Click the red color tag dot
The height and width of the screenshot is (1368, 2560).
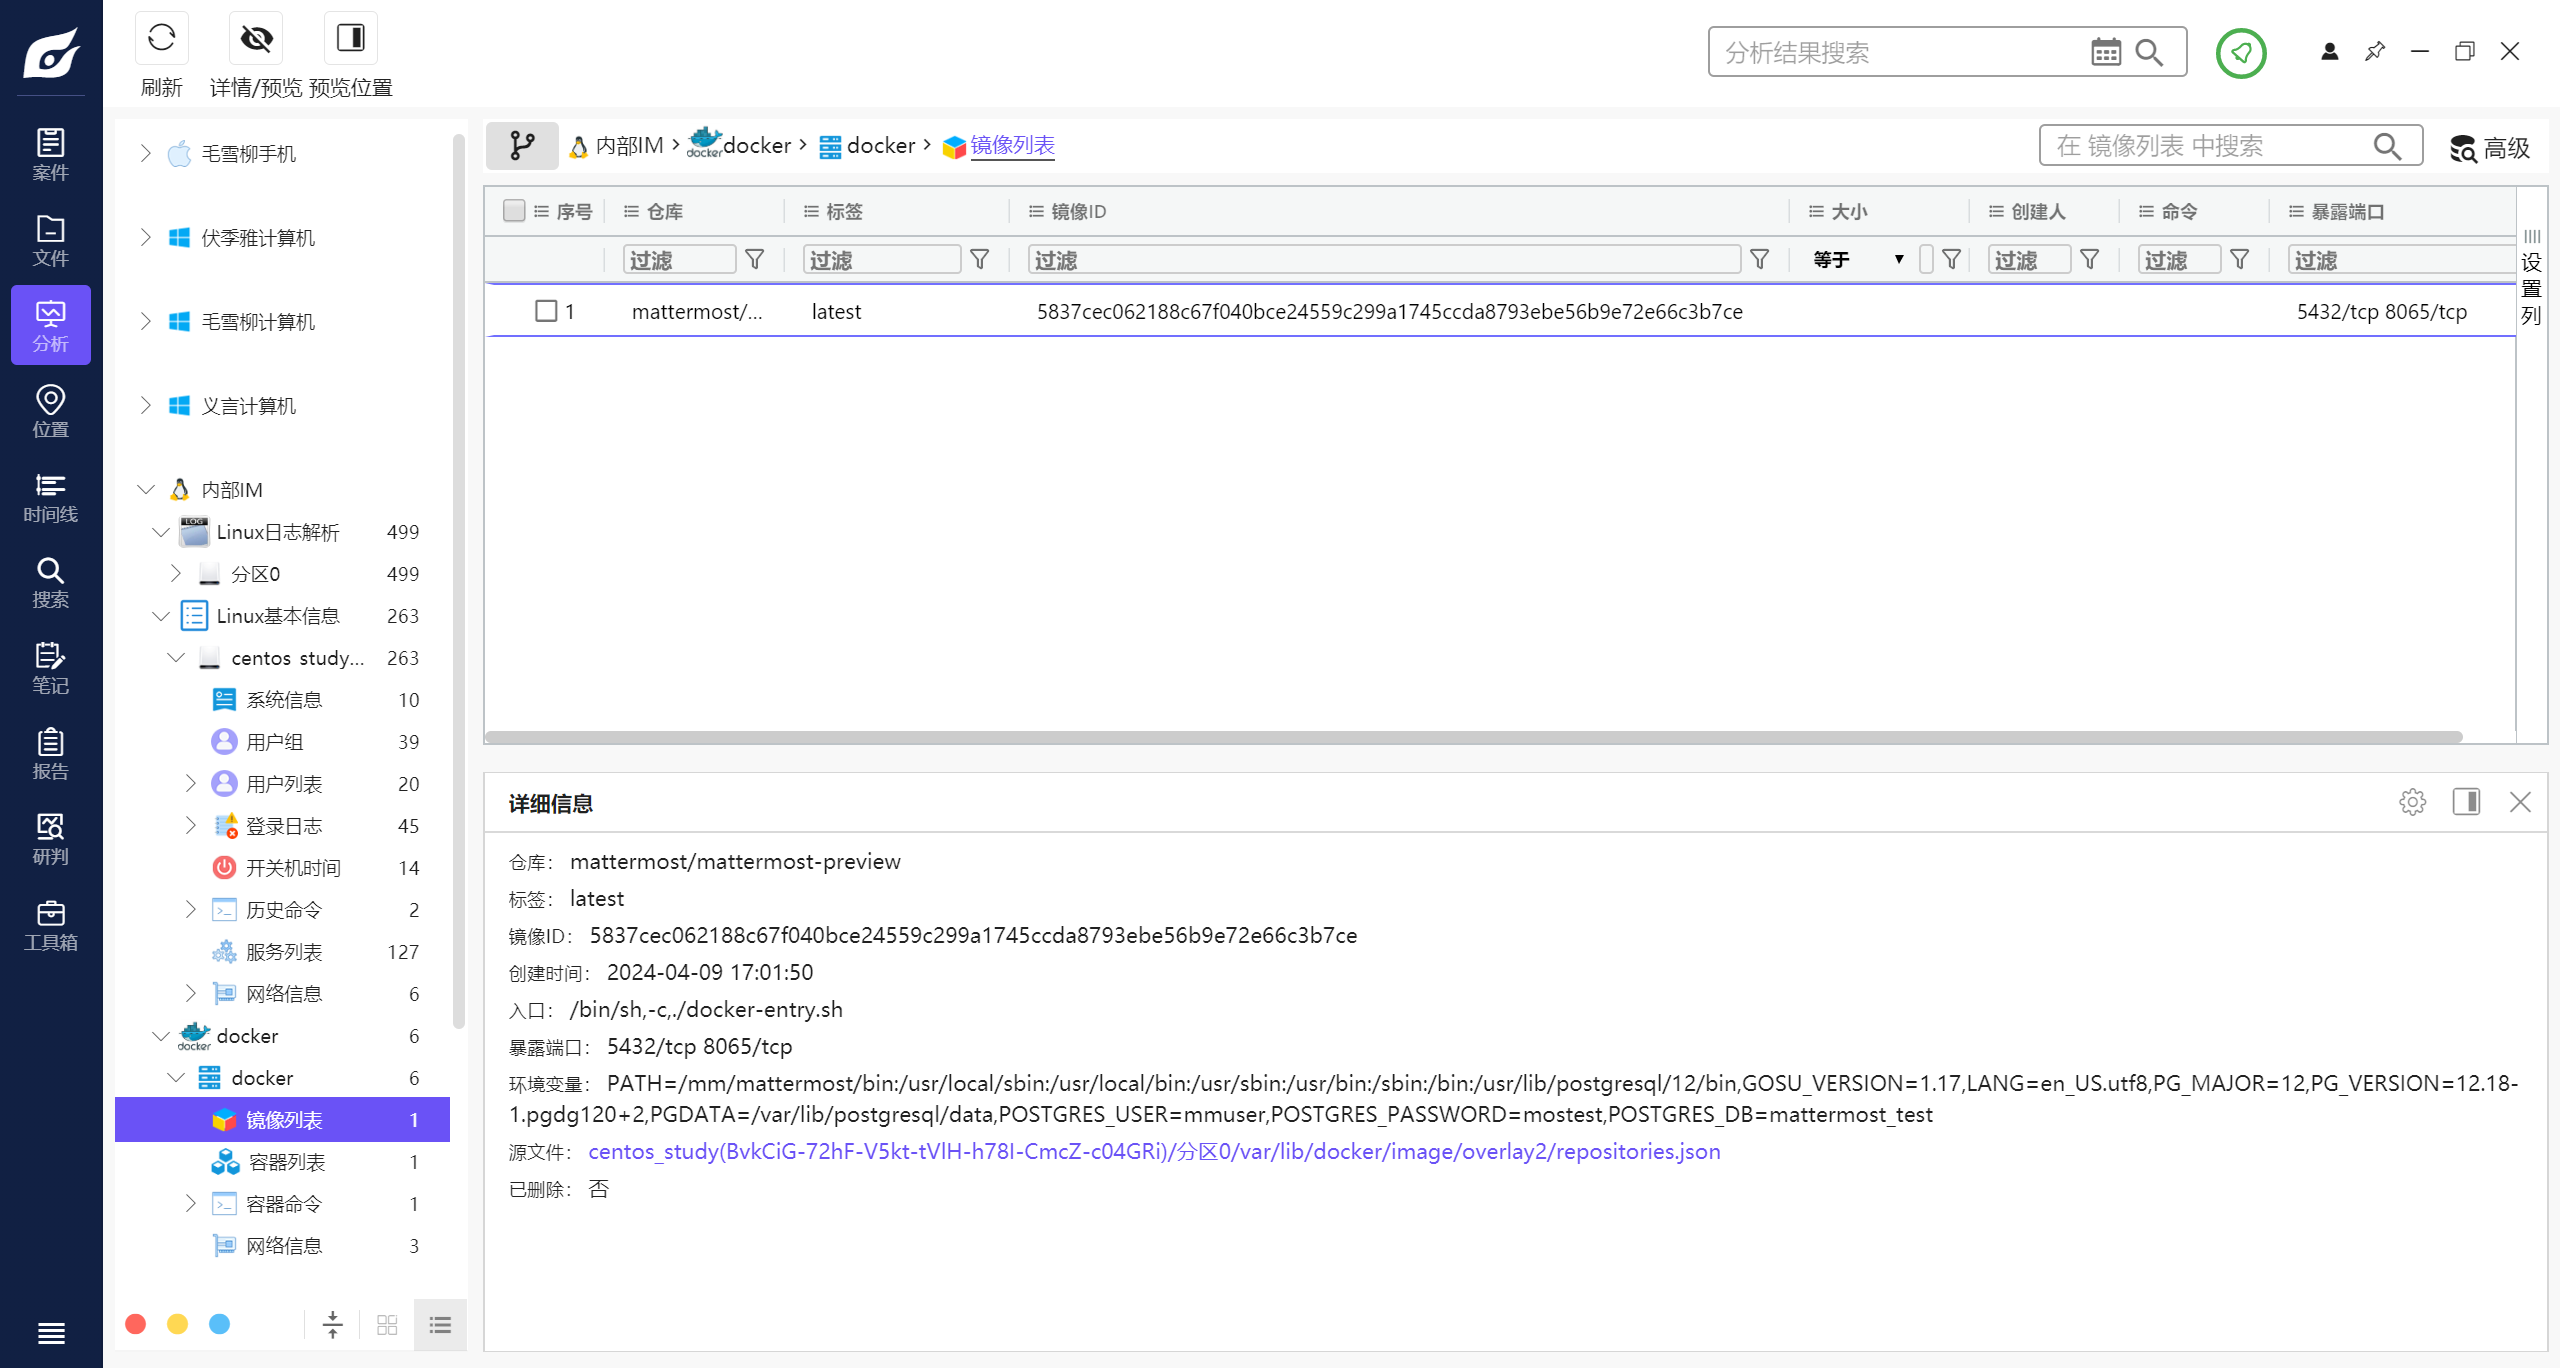(136, 1324)
